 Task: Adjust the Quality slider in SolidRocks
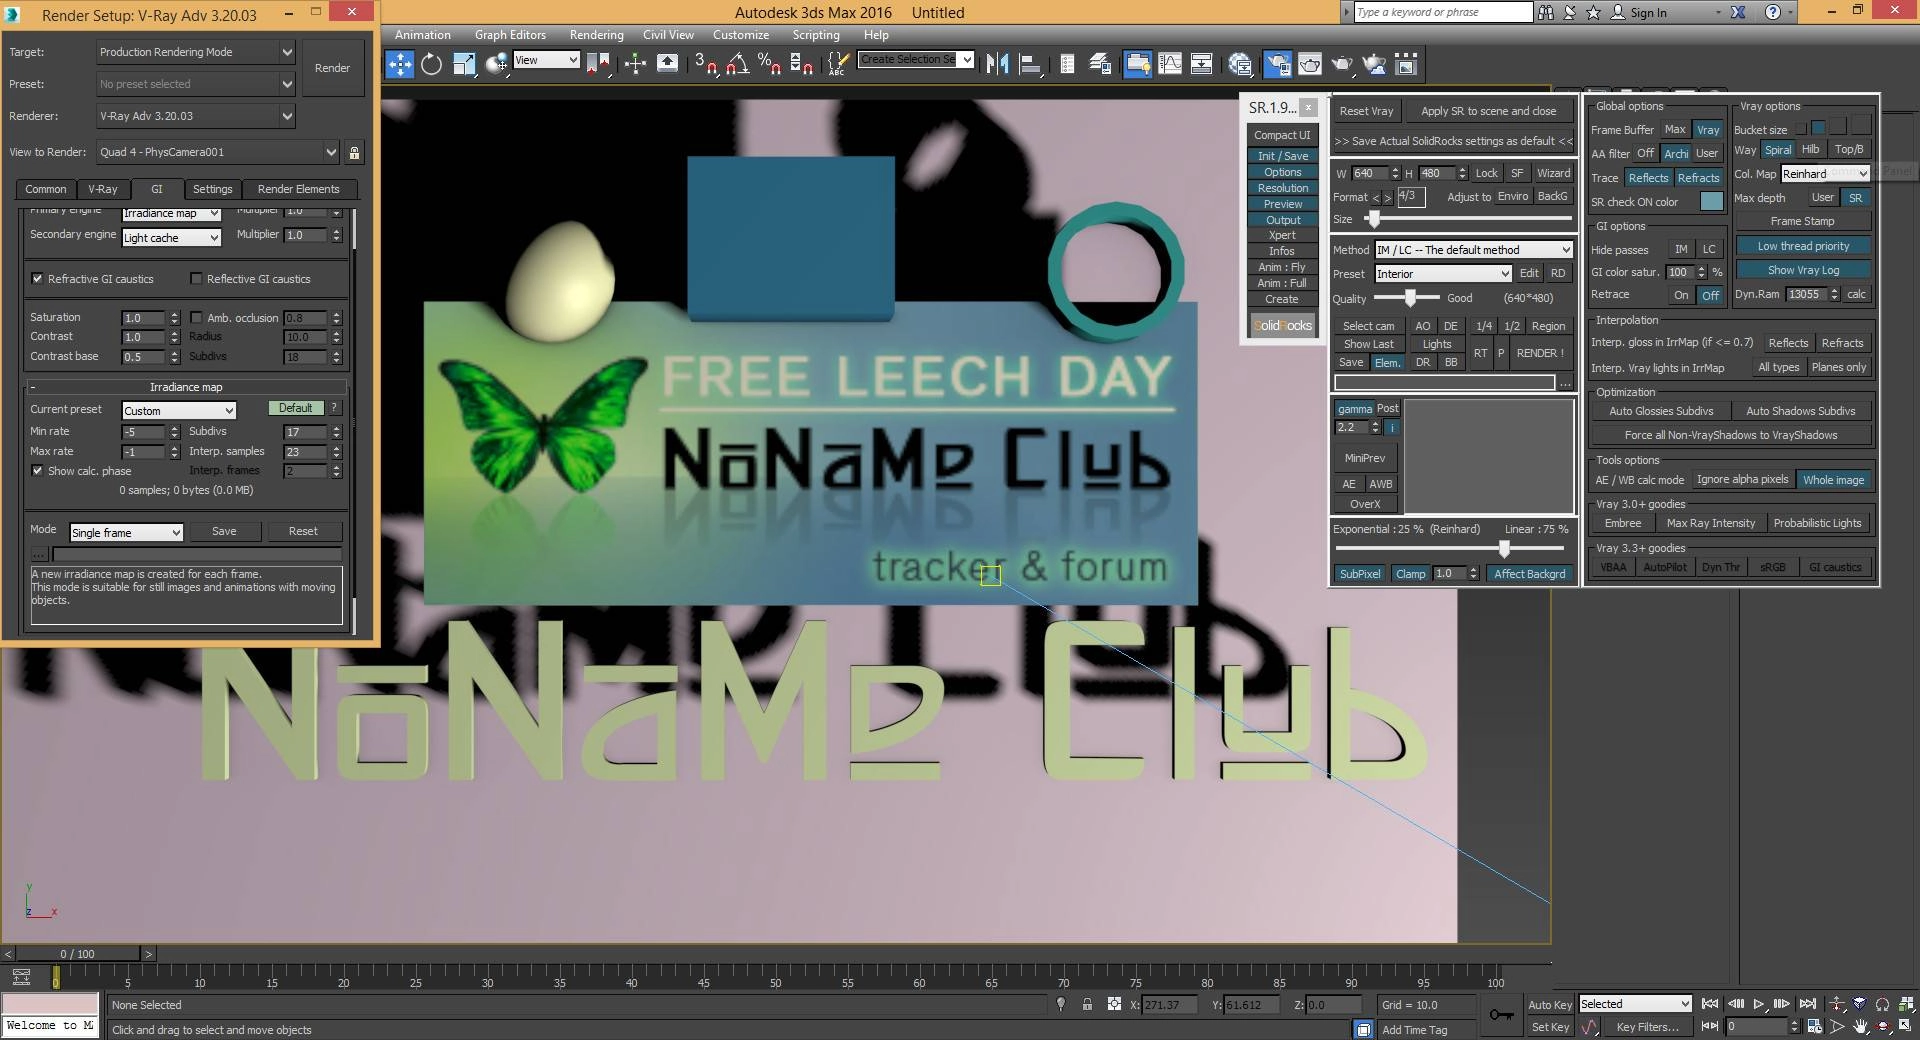(1410, 298)
